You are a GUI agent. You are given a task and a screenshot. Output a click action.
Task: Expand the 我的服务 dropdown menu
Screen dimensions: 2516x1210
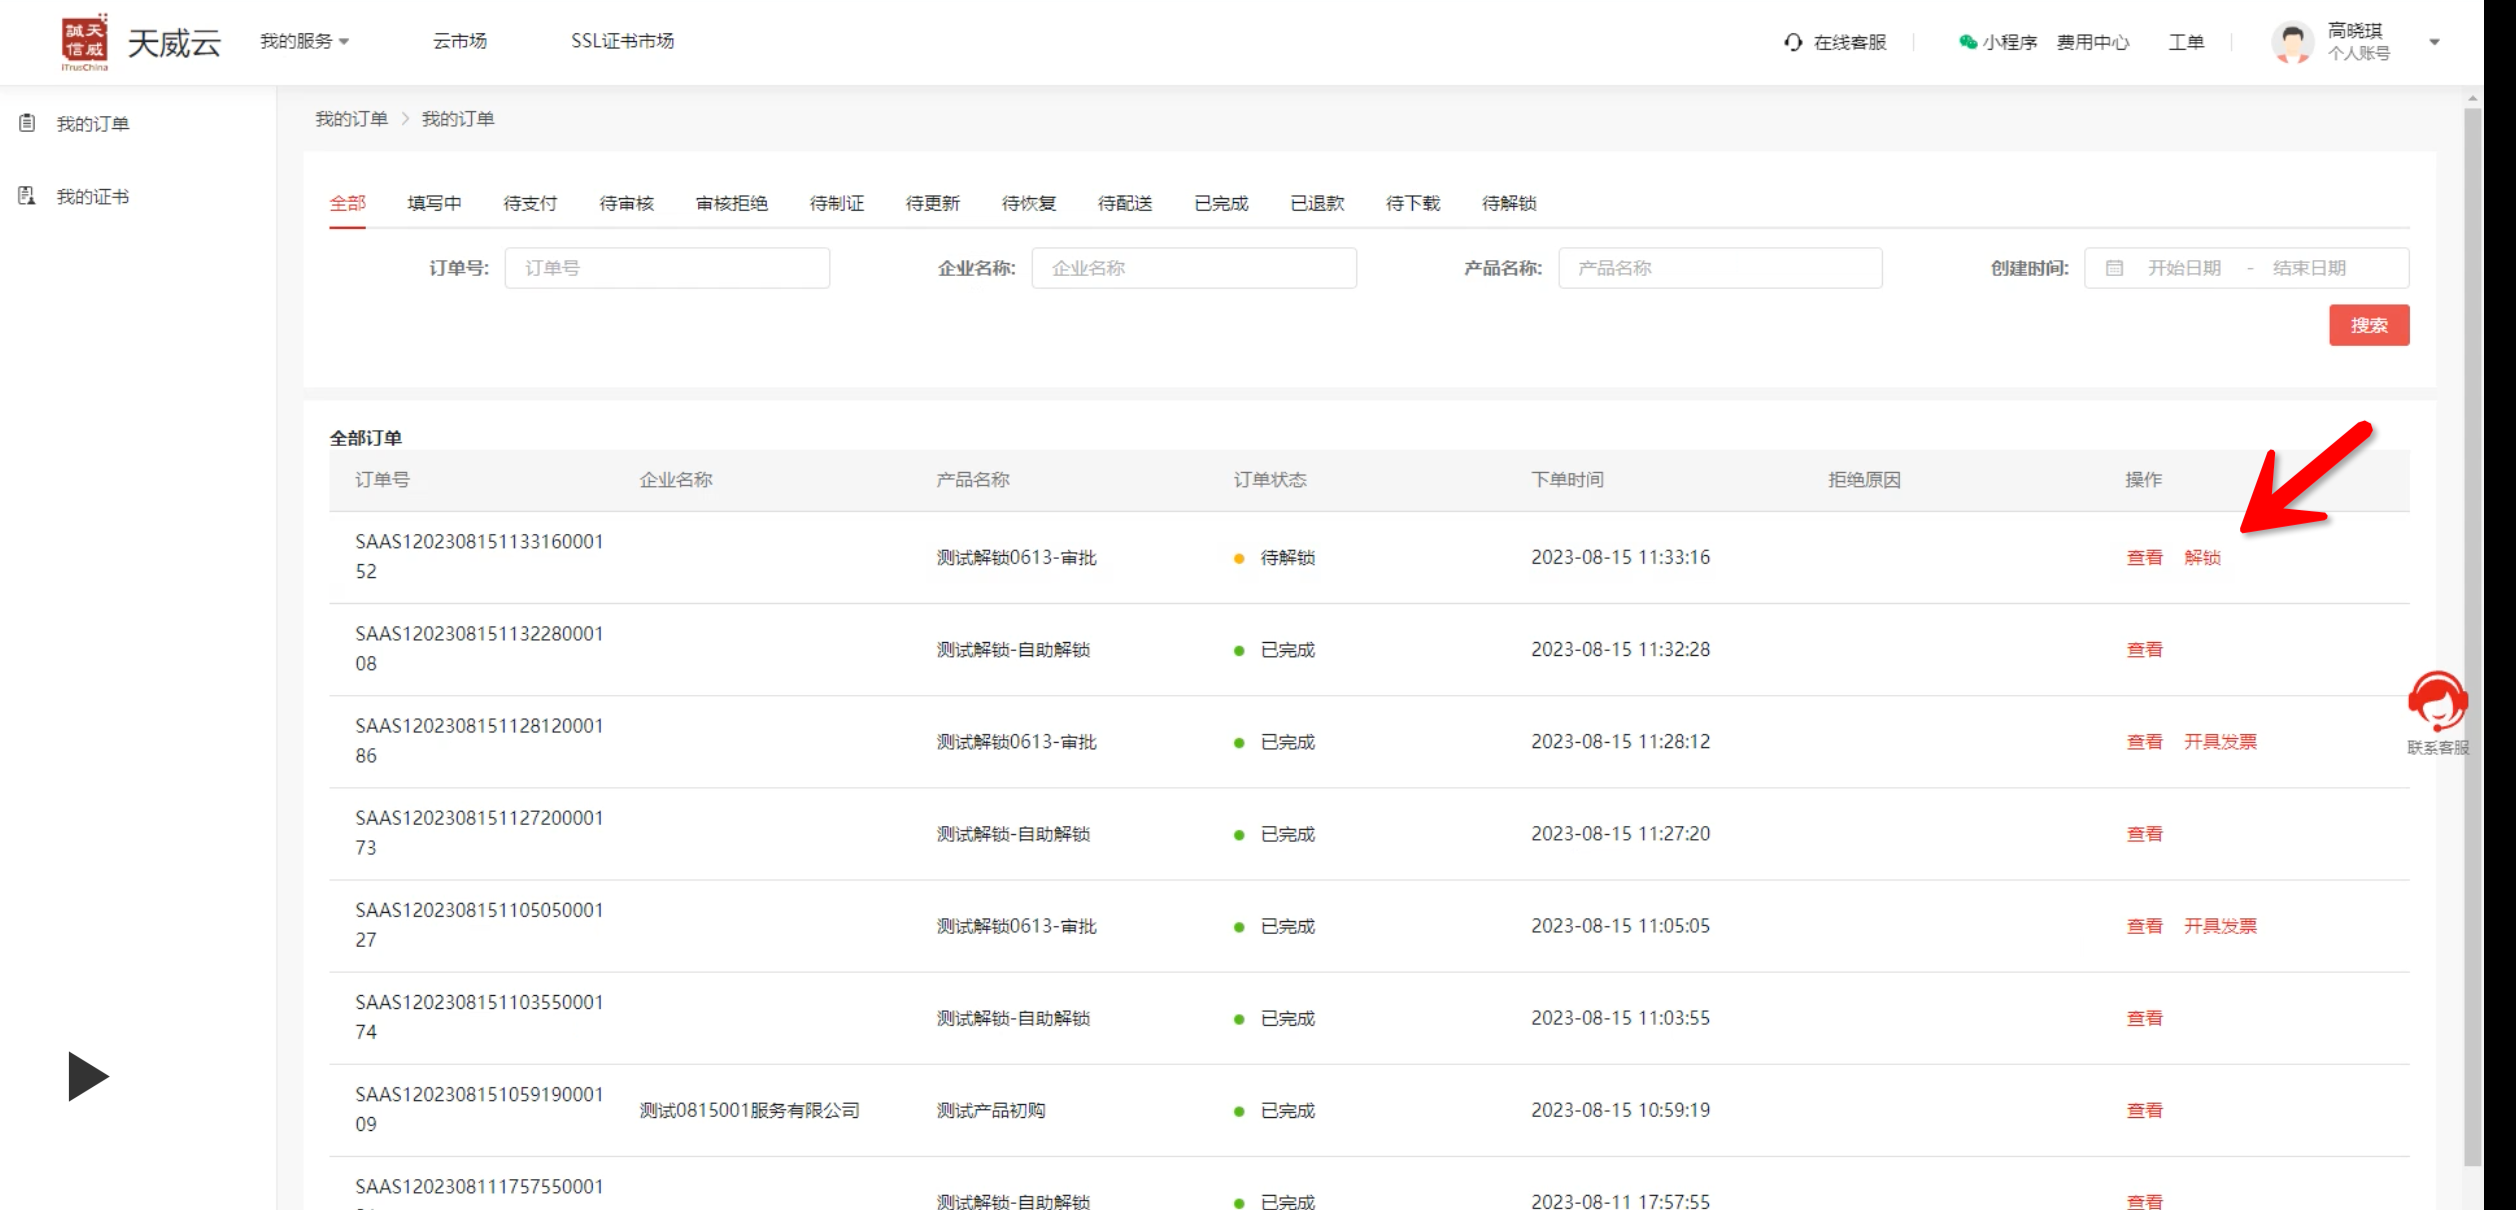click(x=304, y=41)
